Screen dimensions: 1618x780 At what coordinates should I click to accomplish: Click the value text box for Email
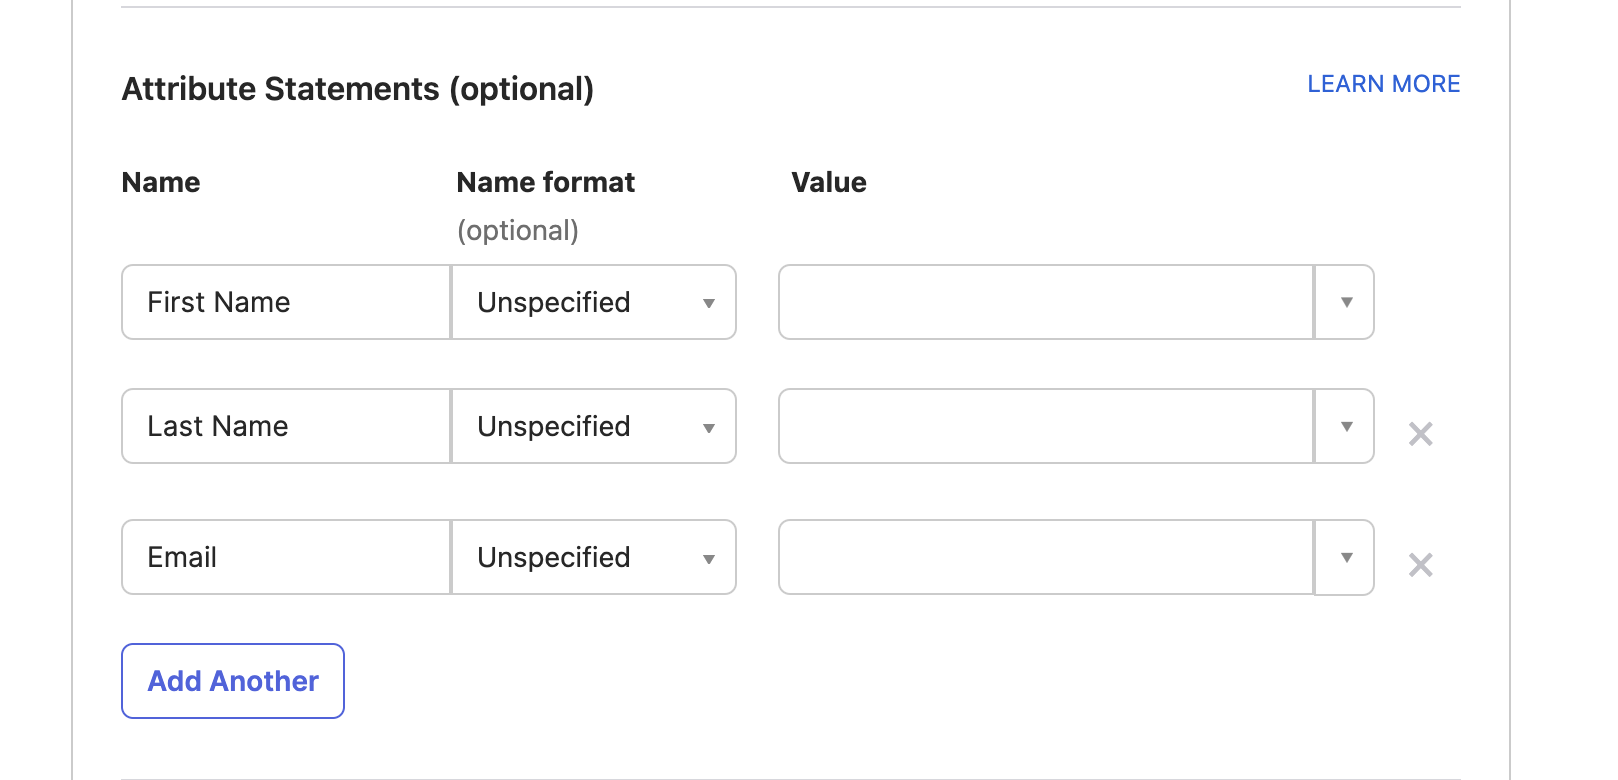point(1045,557)
